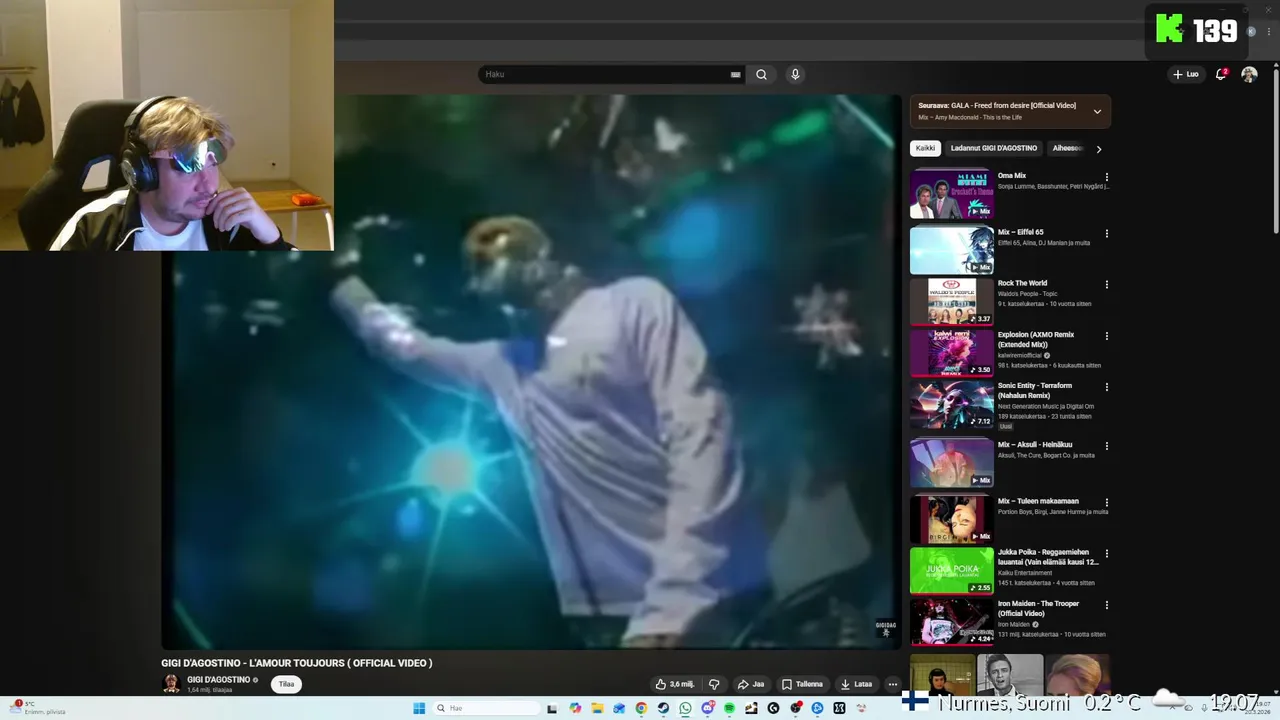The image size is (1280, 720).
Task: Open Steam from the taskbar
Action: [663, 708]
